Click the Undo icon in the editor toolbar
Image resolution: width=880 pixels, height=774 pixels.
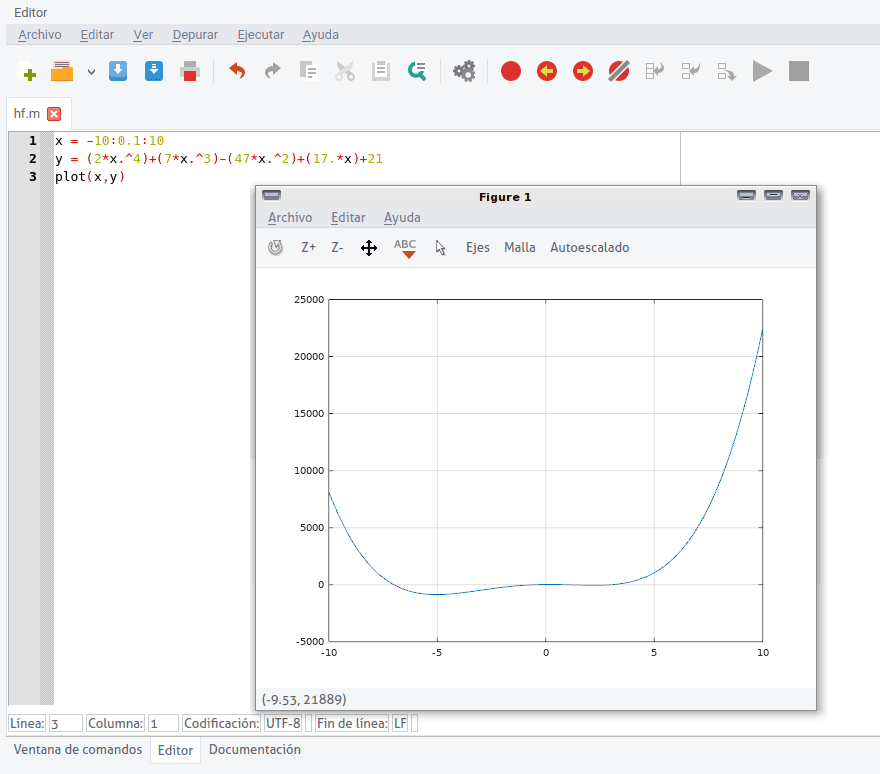click(x=237, y=71)
